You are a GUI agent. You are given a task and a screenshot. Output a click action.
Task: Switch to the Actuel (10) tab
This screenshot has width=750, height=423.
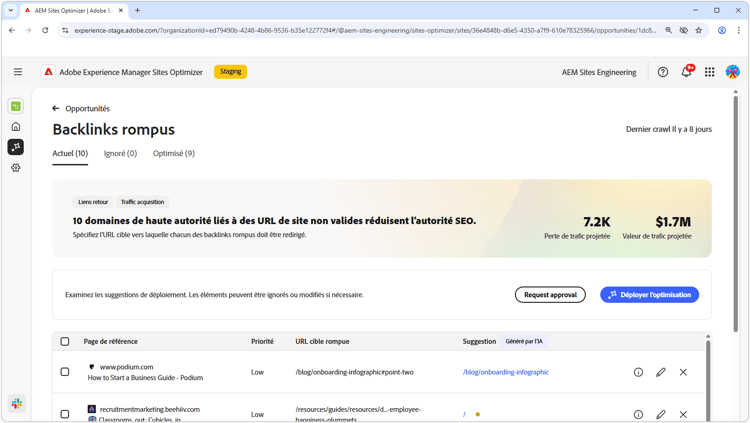click(70, 154)
